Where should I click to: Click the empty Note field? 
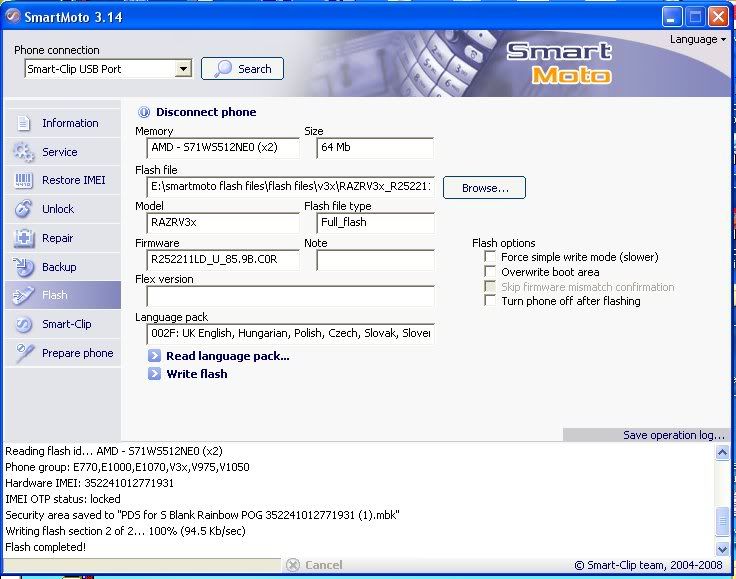click(x=375, y=260)
